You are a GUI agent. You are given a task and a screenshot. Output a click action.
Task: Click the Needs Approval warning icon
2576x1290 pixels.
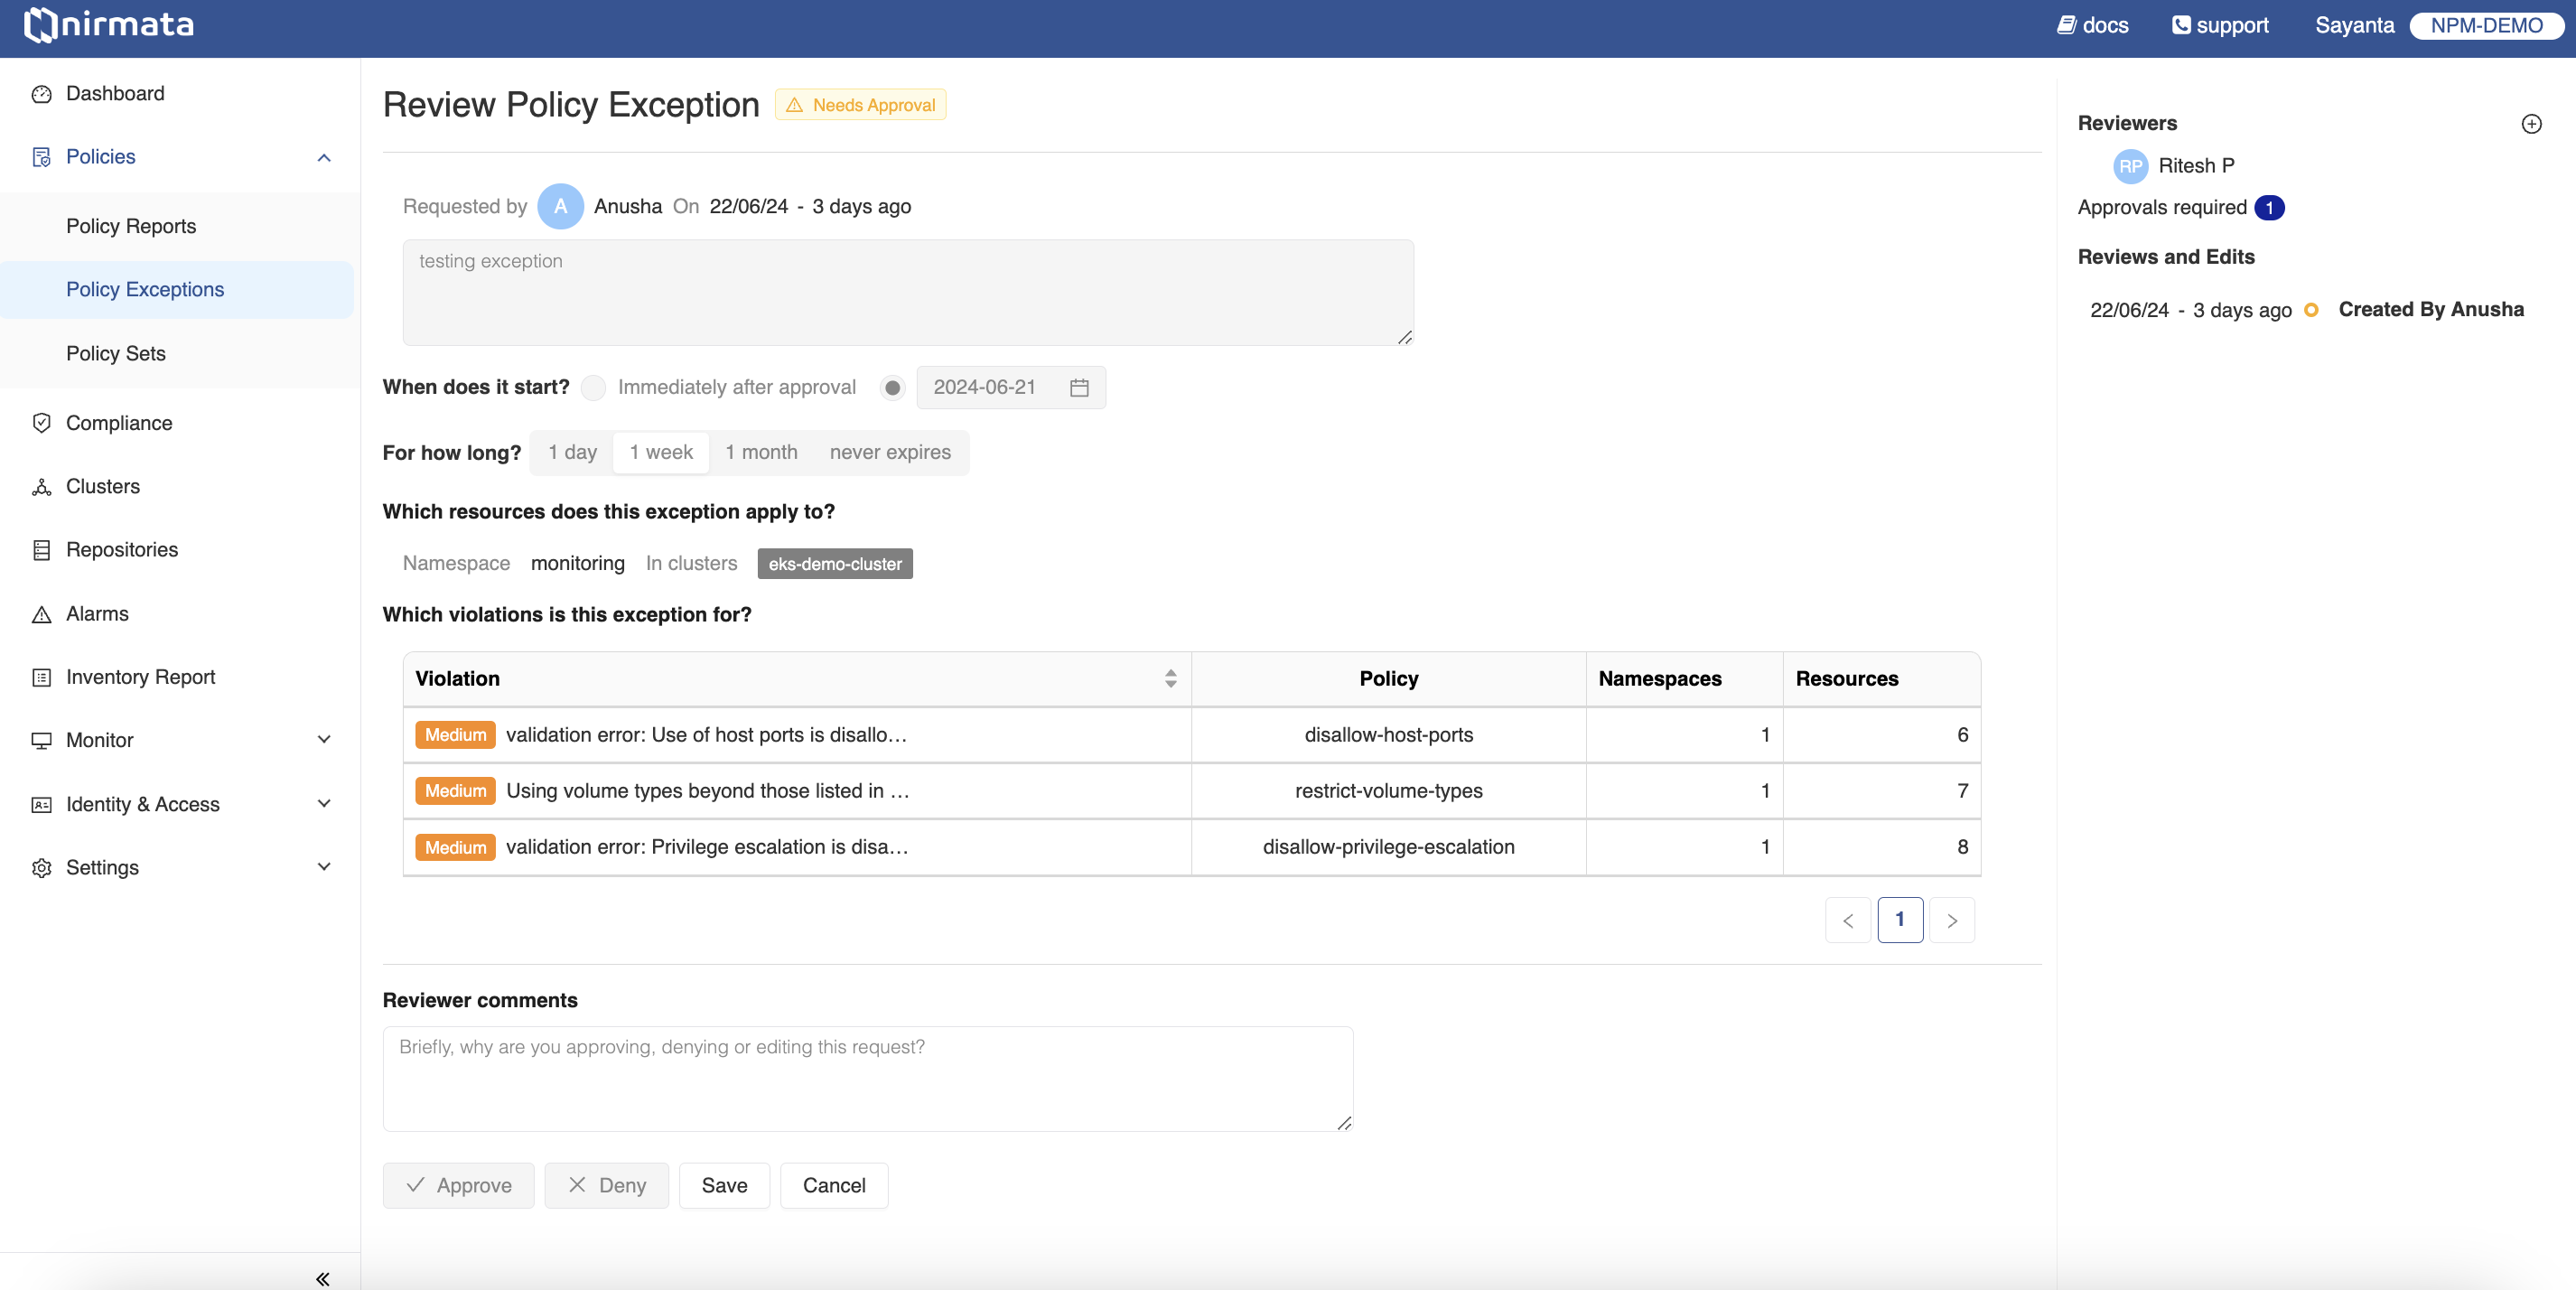[794, 105]
